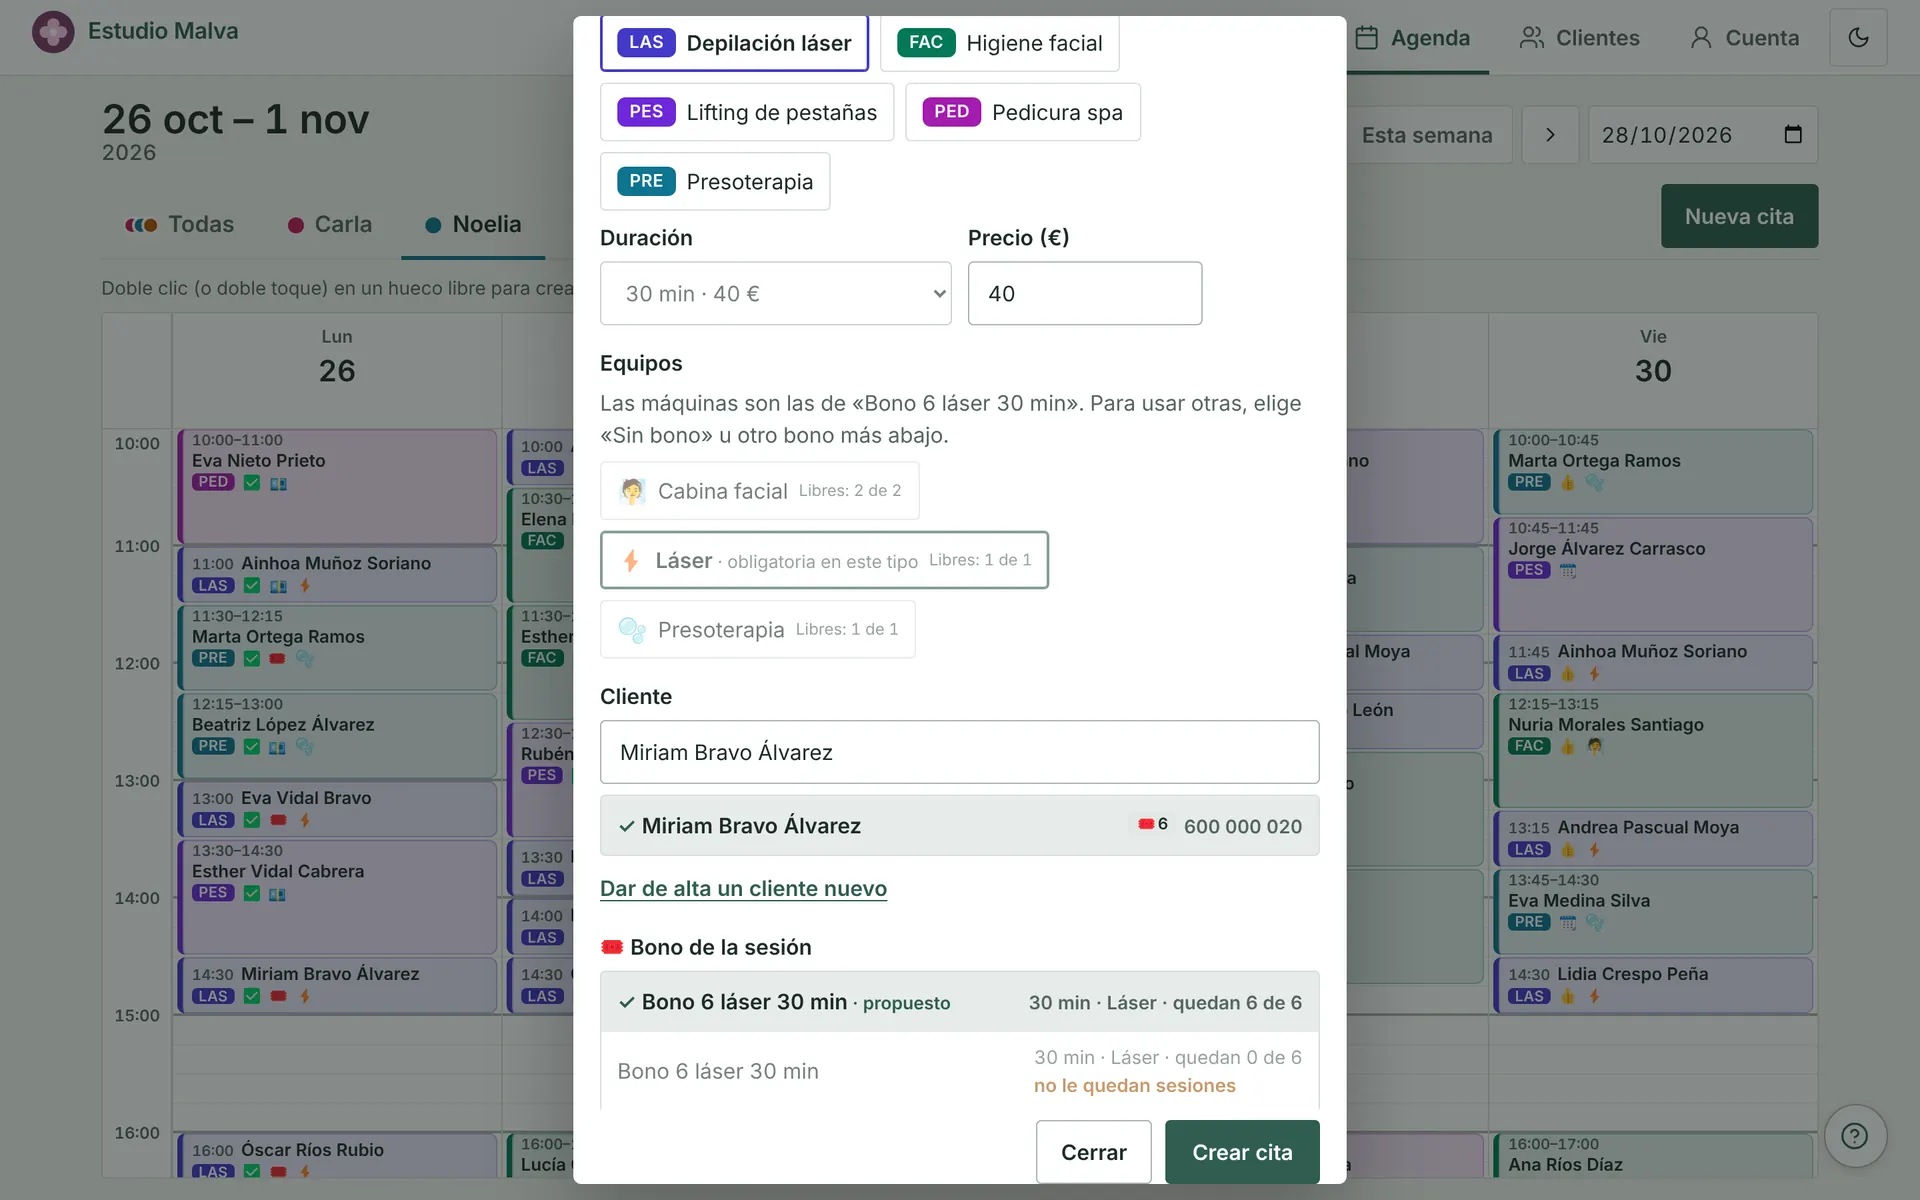Click the Crear cita button
Screen dimensions: 1920x1200
(x=1242, y=1152)
